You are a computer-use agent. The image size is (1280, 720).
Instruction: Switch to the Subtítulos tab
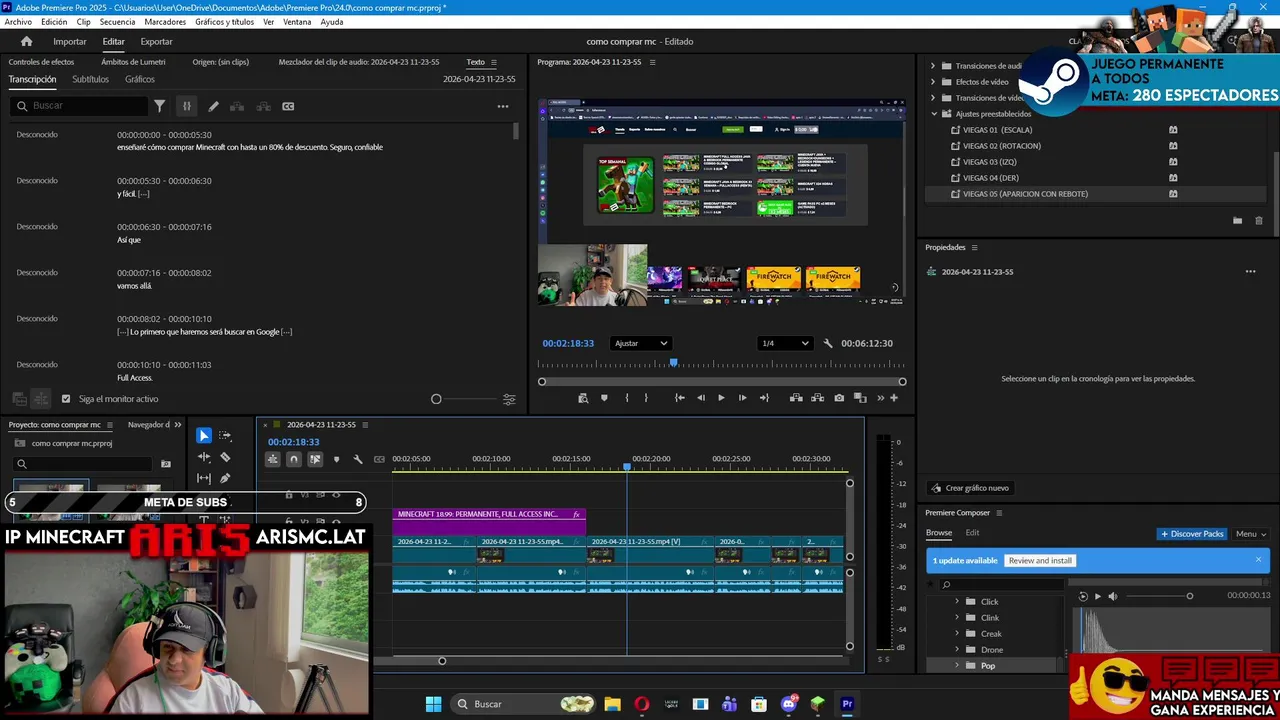90,79
